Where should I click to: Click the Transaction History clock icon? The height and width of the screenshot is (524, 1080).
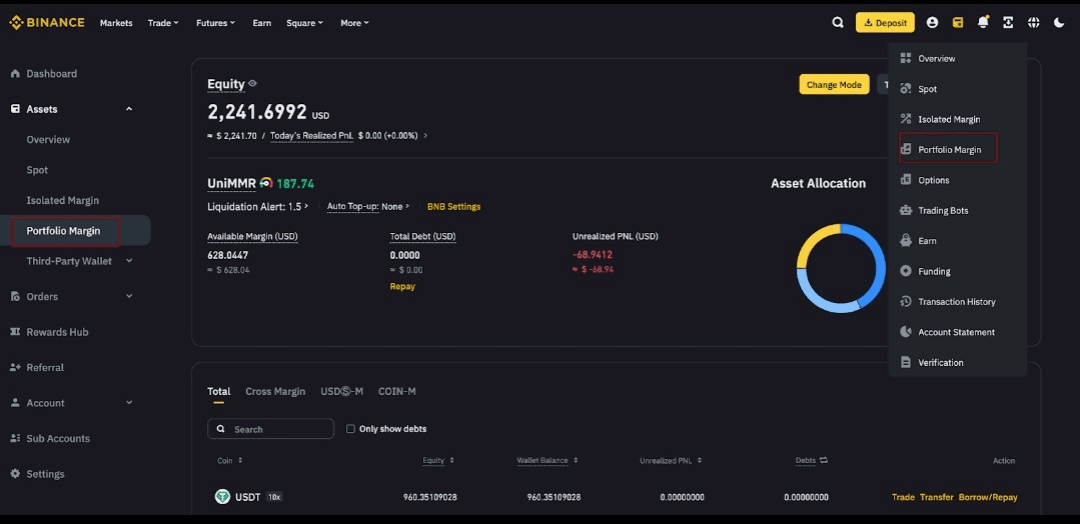point(906,302)
